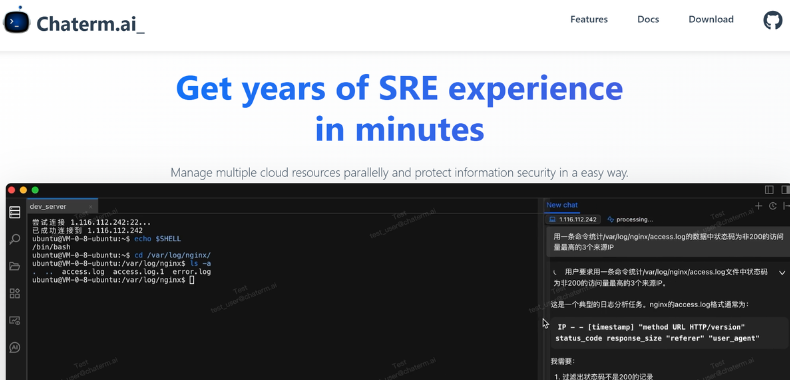Screen dimensions: 790x380
Task: Open the GitHub repository icon
Action: point(773,20)
